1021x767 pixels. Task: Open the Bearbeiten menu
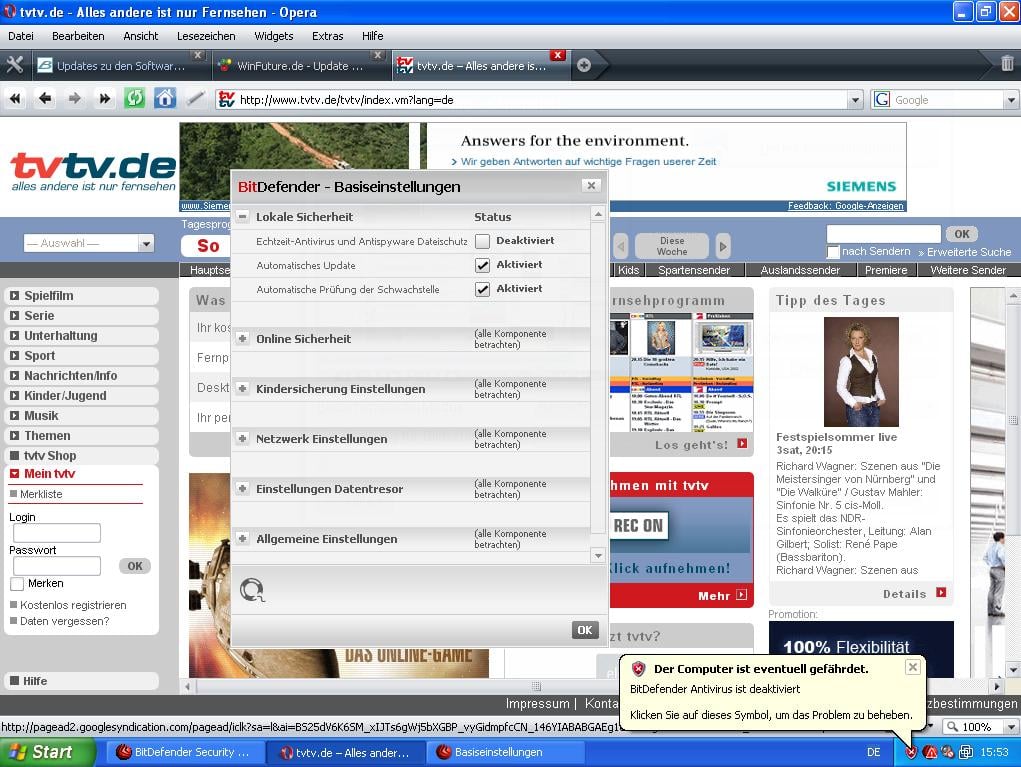pyautogui.click(x=78, y=36)
